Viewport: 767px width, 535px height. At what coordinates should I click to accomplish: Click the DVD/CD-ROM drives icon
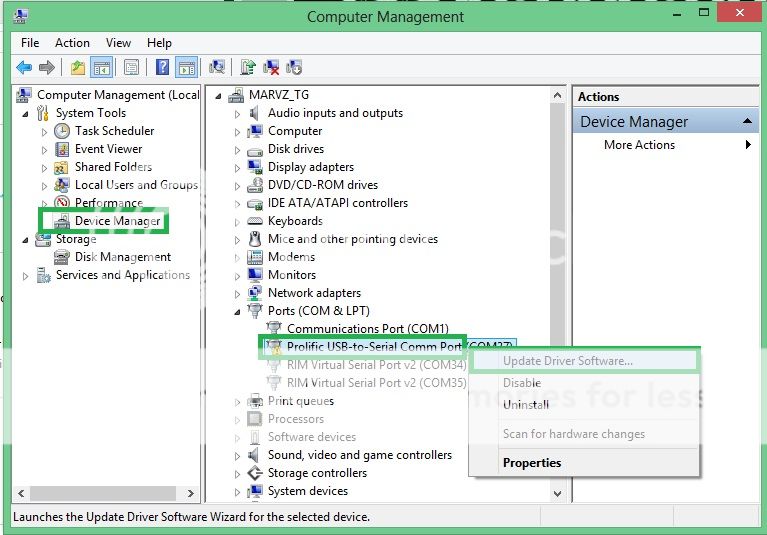click(x=255, y=185)
